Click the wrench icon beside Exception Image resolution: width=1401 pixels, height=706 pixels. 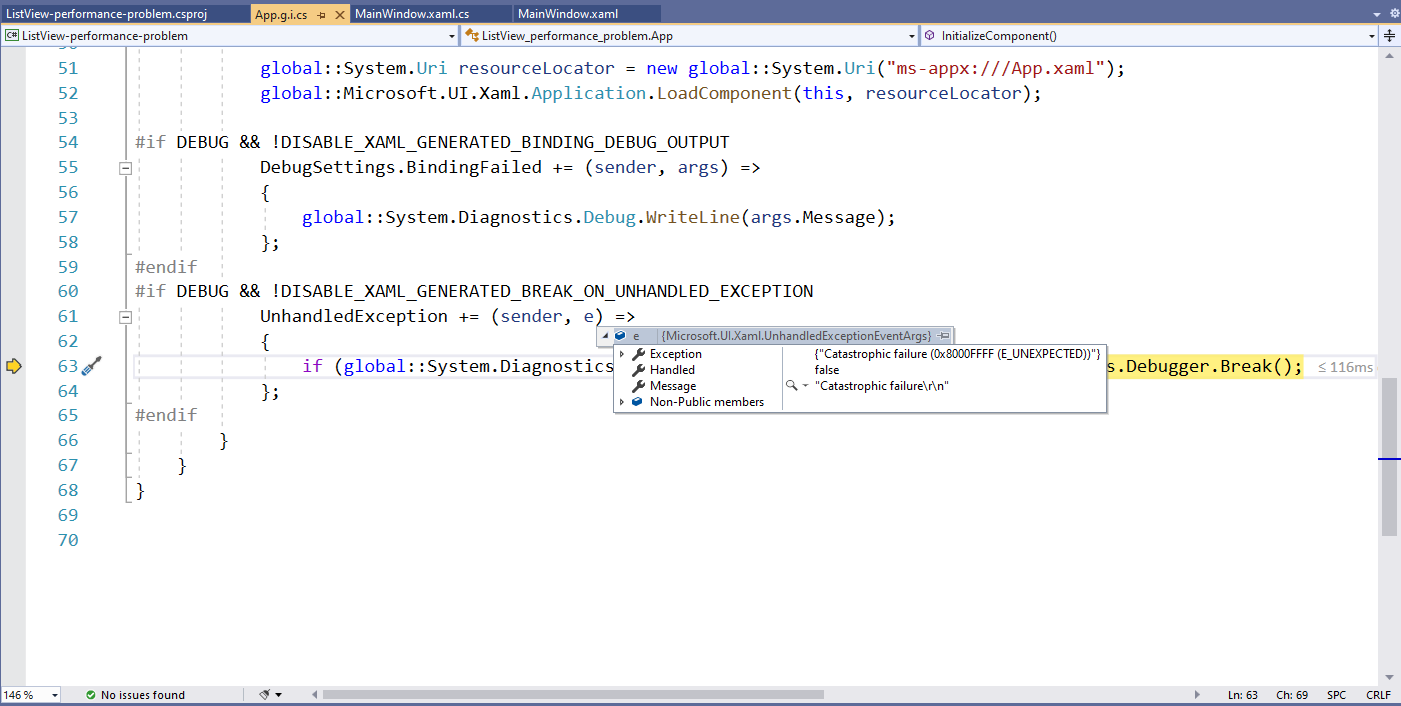[639, 354]
